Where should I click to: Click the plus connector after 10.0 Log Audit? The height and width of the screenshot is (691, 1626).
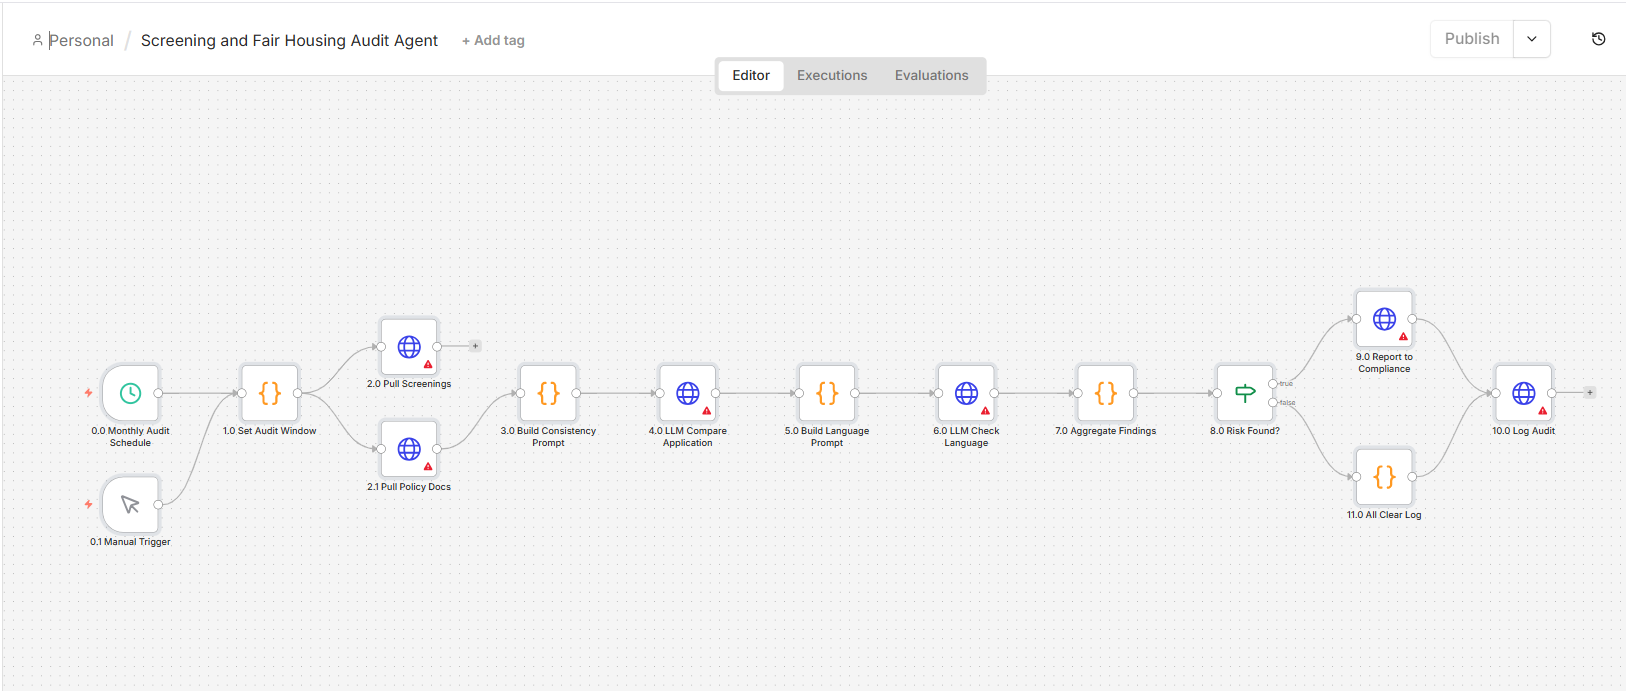[1590, 393]
